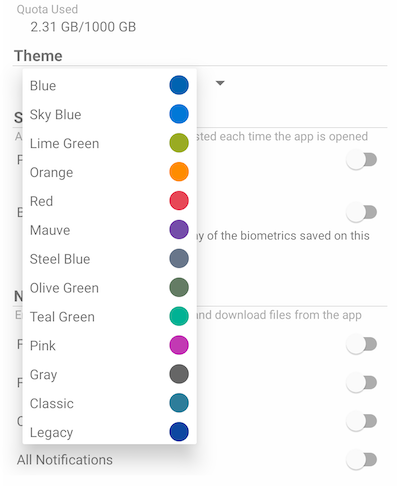Viewport: 400px width, 486px height.
Task: Select the Red color circle
Action: [x=179, y=201]
